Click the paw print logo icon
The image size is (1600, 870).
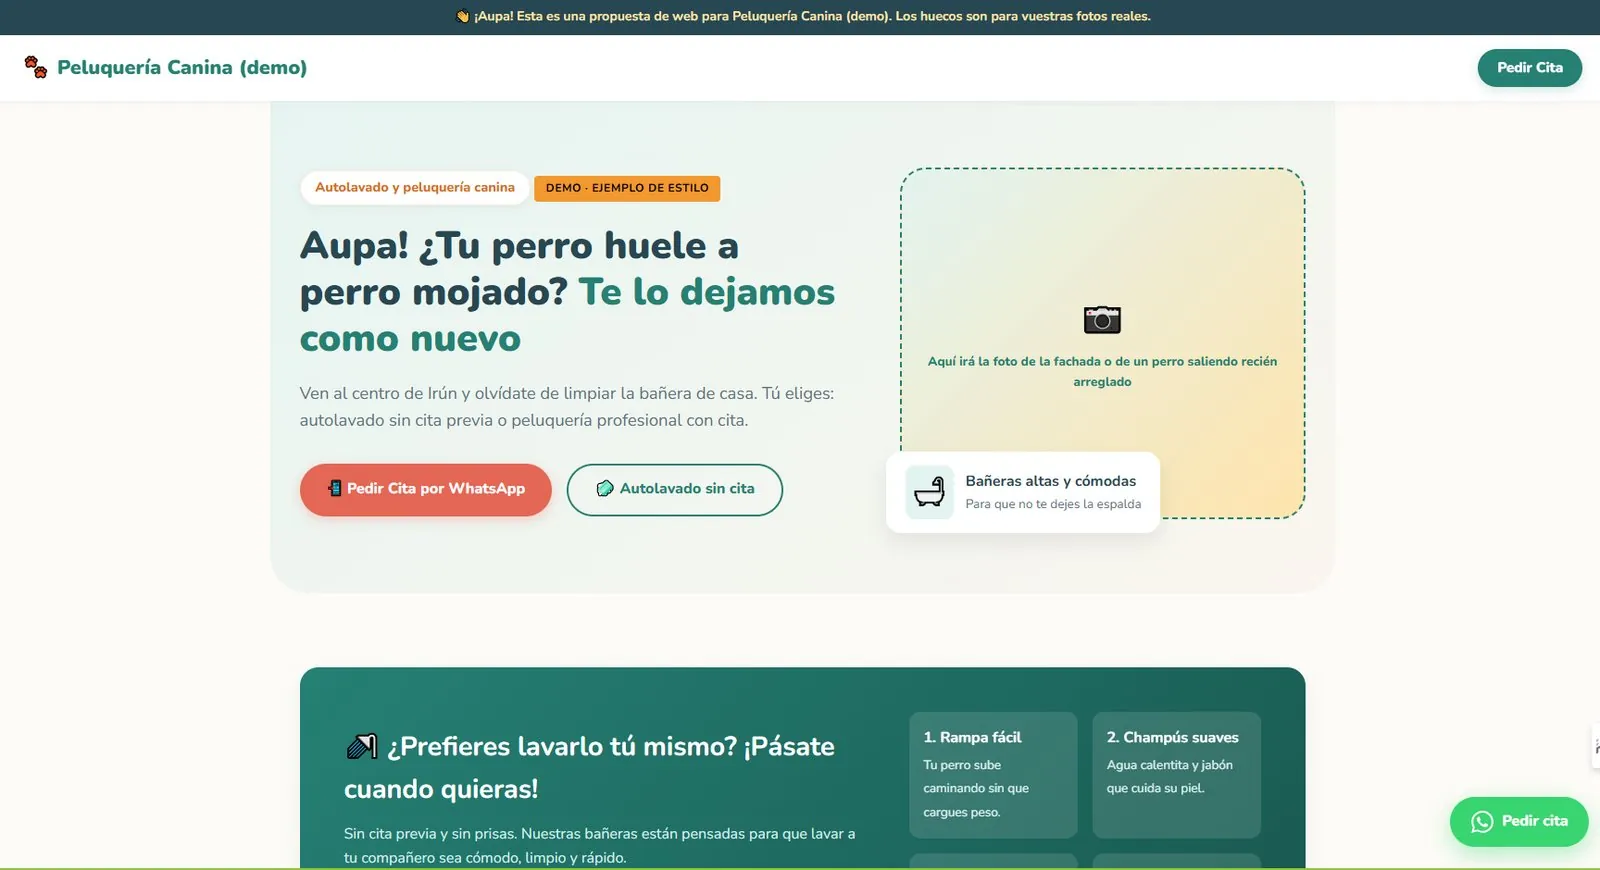[x=36, y=67]
